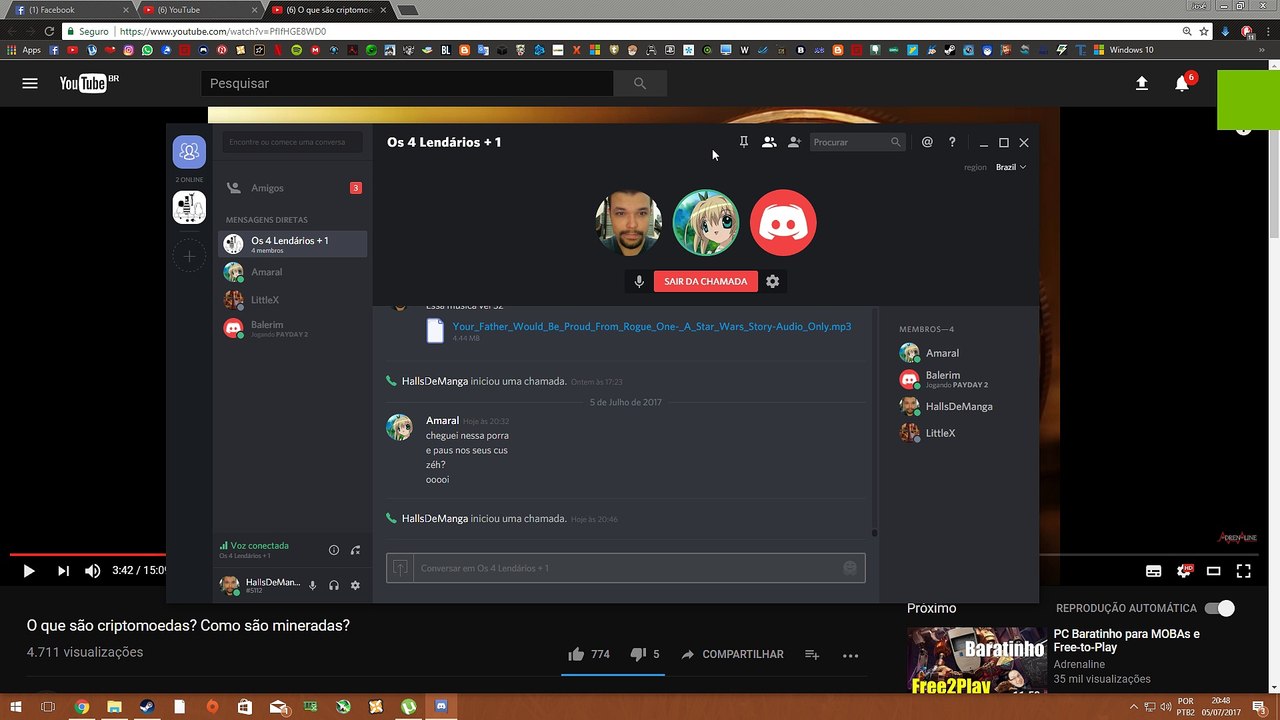Enter YouTube fullscreen
The width and height of the screenshot is (1280, 720).
[1244, 571]
